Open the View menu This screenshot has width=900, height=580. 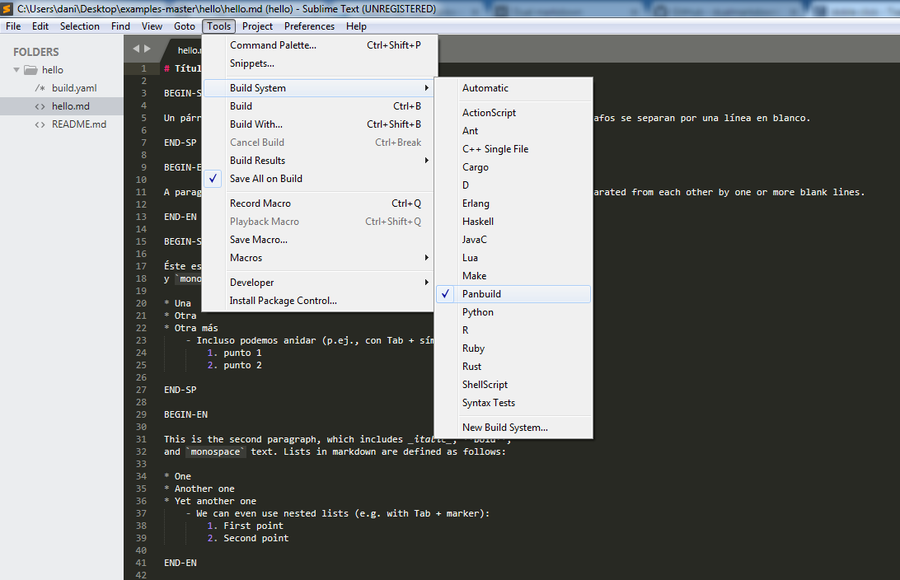(152, 26)
